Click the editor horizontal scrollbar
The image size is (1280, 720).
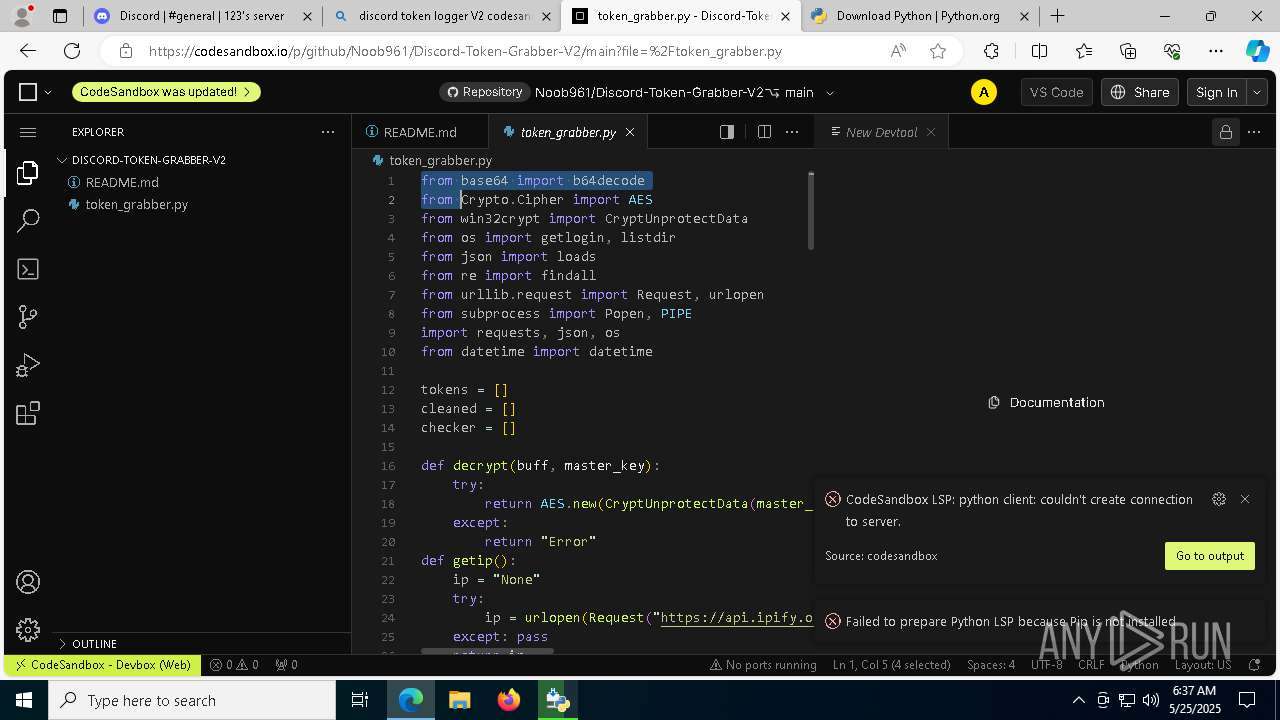tap(487, 651)
